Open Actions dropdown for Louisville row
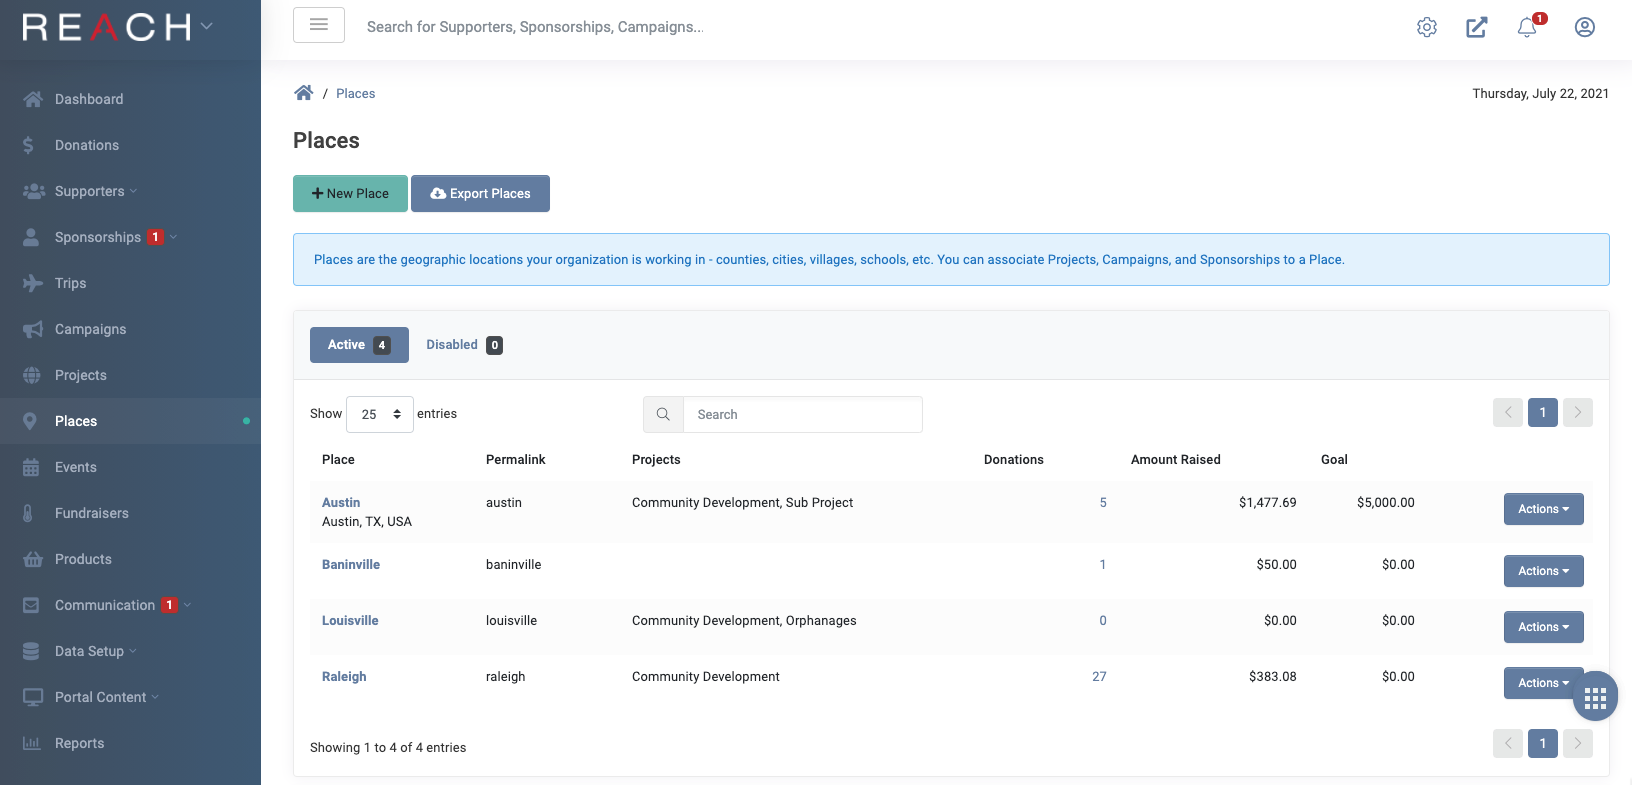Viewport: 1632px width, 785px height. tap(1543, 627)
